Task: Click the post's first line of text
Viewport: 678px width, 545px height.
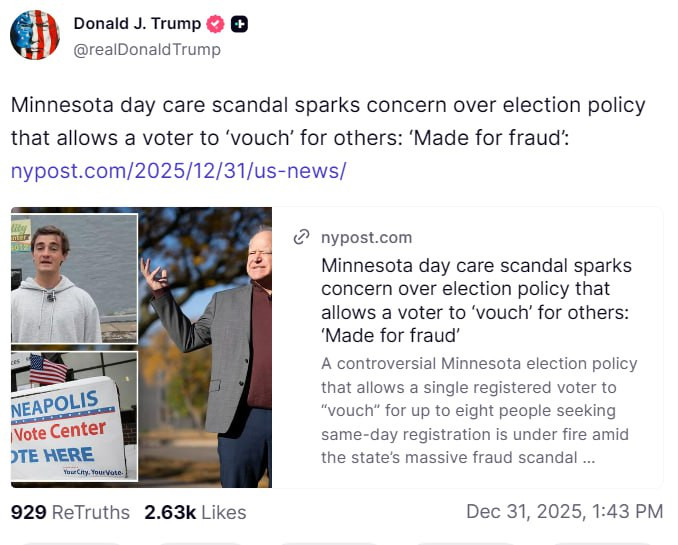Action: point(328,105)
